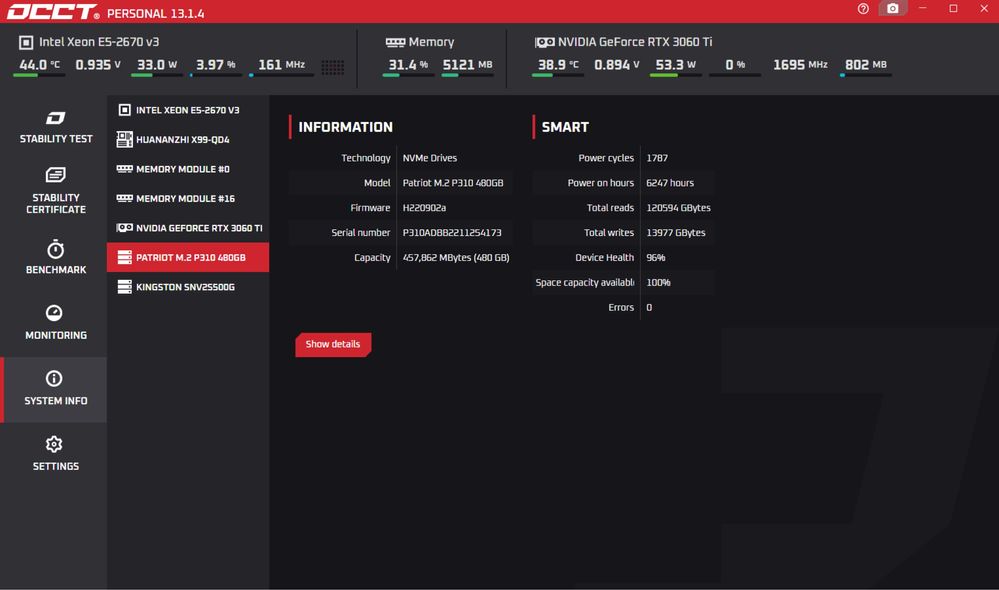Click the Power on hours value 6247 hours

click(670, 183)
